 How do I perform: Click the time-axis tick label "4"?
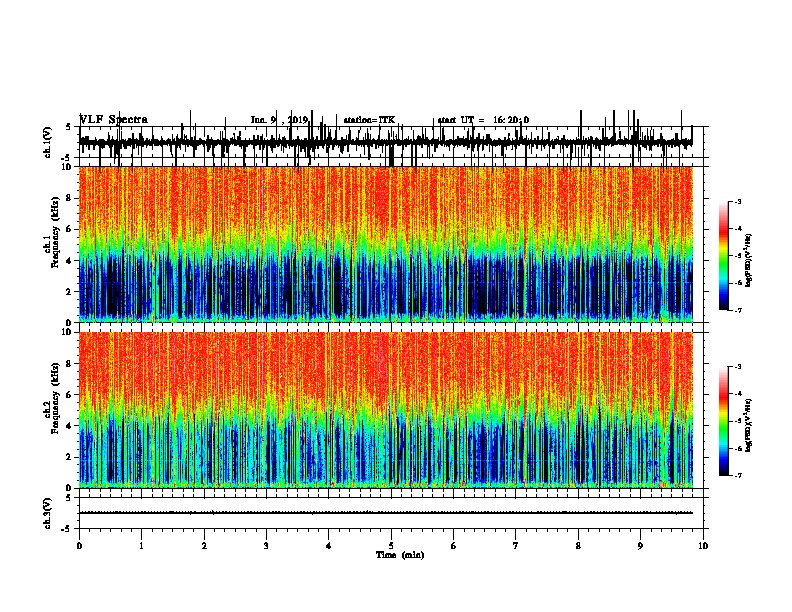click(329, 546)
